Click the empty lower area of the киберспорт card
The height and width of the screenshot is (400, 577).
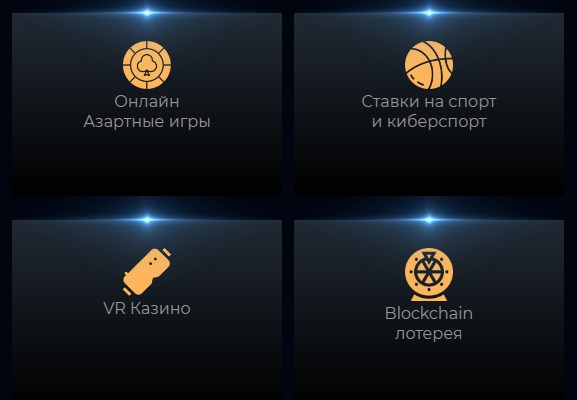(x=429, y=164)
